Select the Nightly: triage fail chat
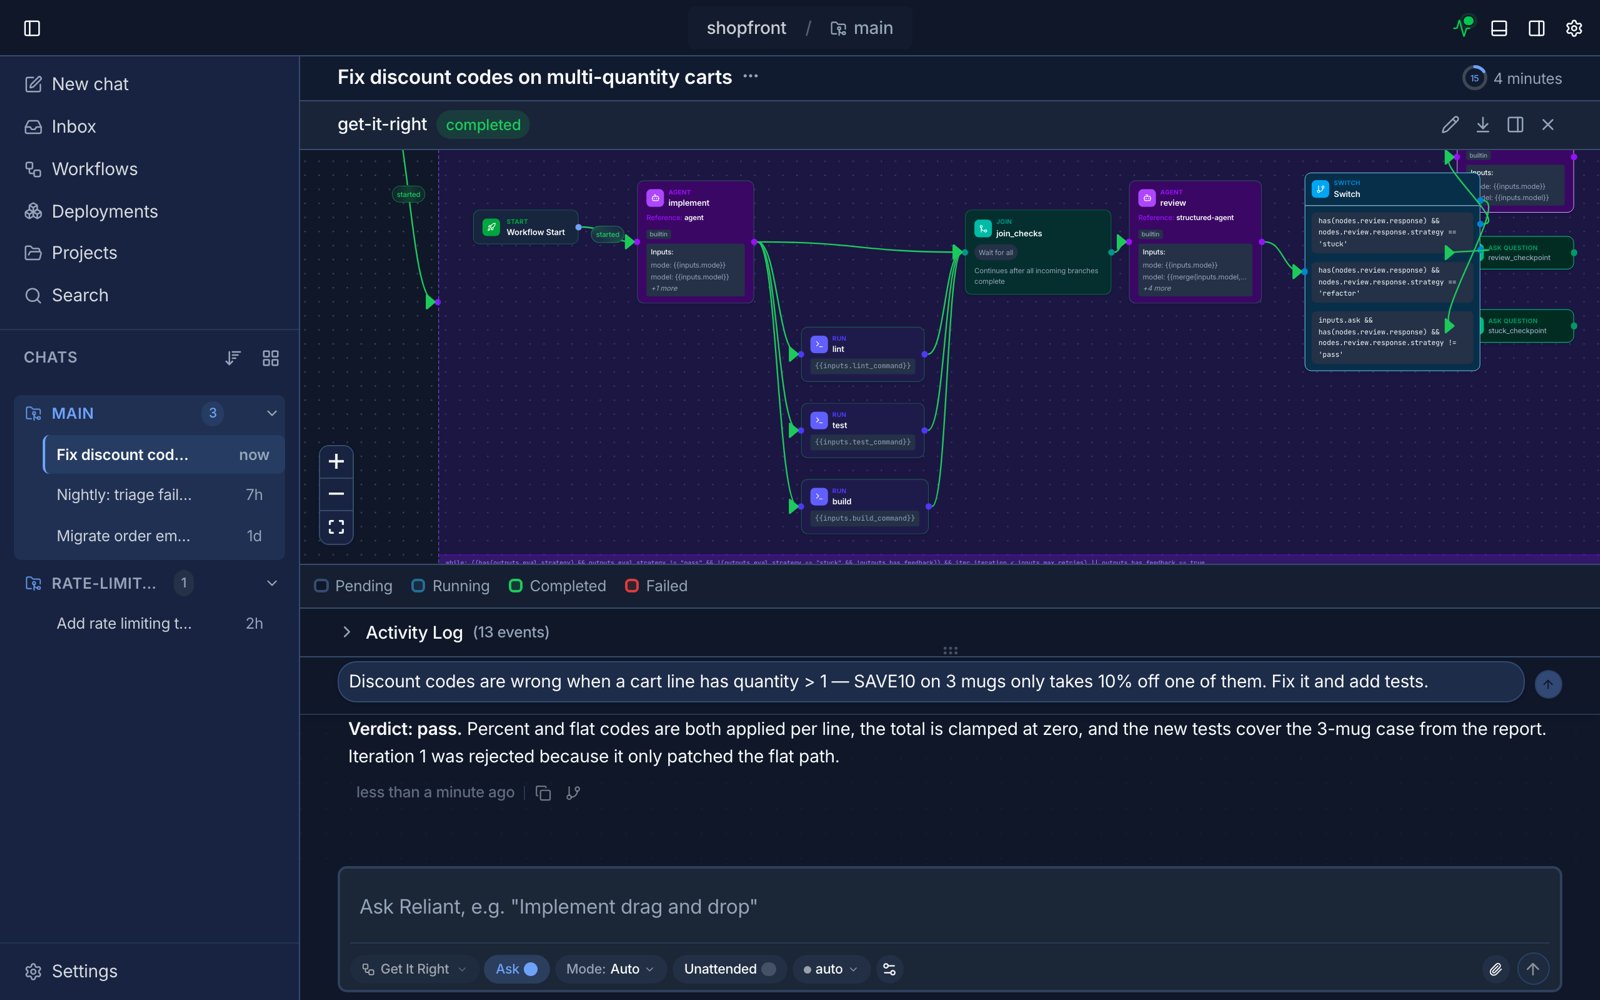Screen dimensions: 1600x1000 point(163,495)
